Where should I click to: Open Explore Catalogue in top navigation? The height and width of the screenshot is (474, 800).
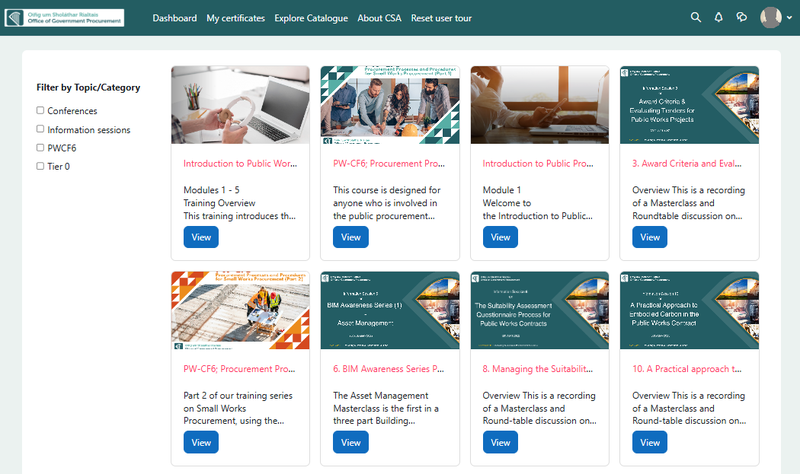[311, 18]
